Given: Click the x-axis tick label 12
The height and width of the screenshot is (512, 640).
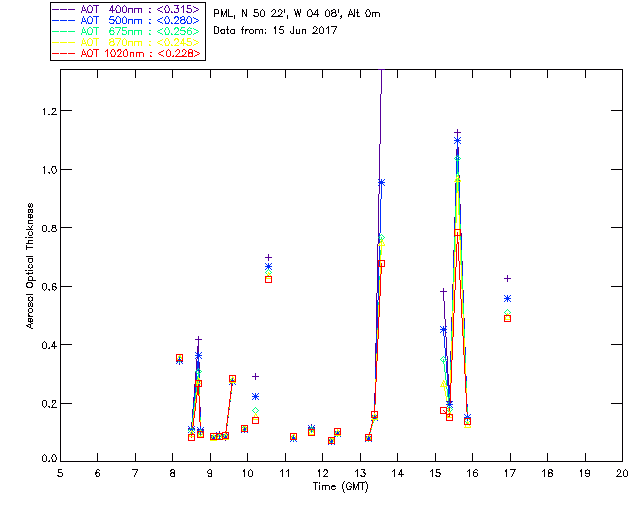Looking at the screenshot, I should pos(322,473).
